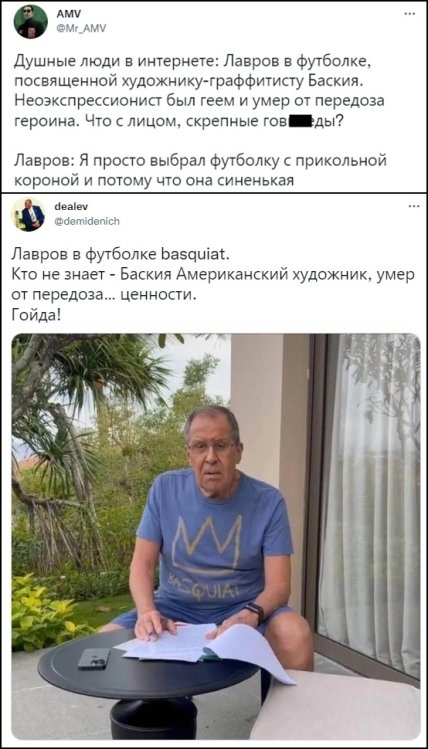The image size is (428, 749).
Task: Click the 'Гойда!' line in dealev's tweet
Action: 36,315
